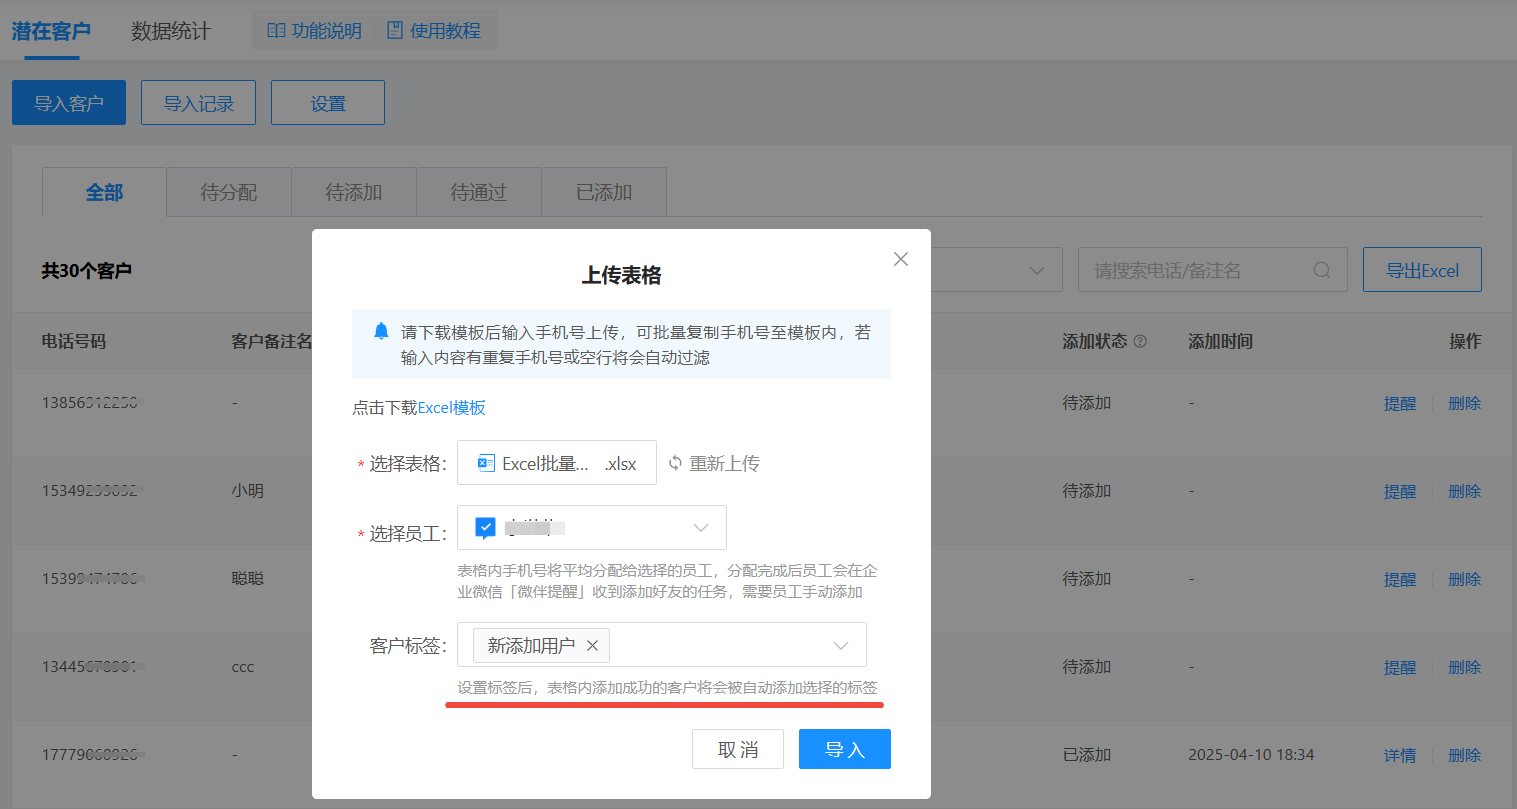Open the filter dropdown beside search box
Image resolution: width=1517 pixels, height=809 pixels.
click(1037, 270)
